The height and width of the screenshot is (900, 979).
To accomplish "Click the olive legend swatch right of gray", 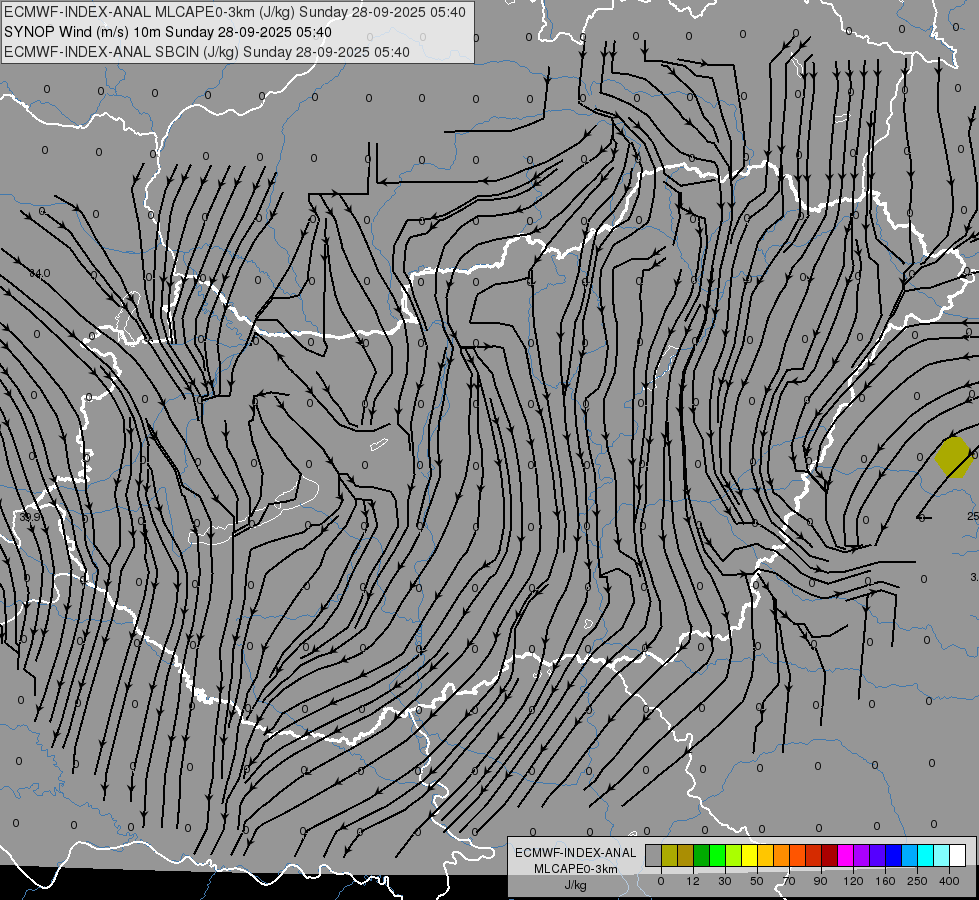I will (x=669, y=855).
